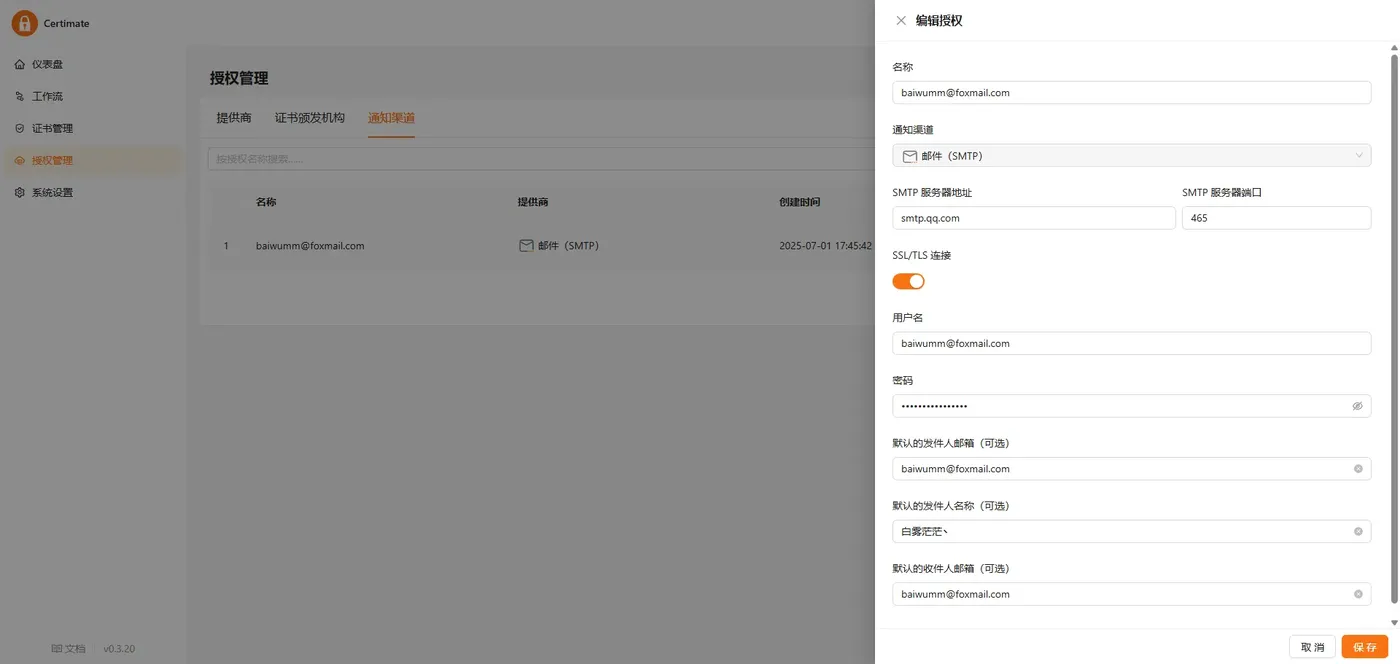
Task: Click creation time 2025-07-01 17:45:42
Action: [x=825, y=245]
